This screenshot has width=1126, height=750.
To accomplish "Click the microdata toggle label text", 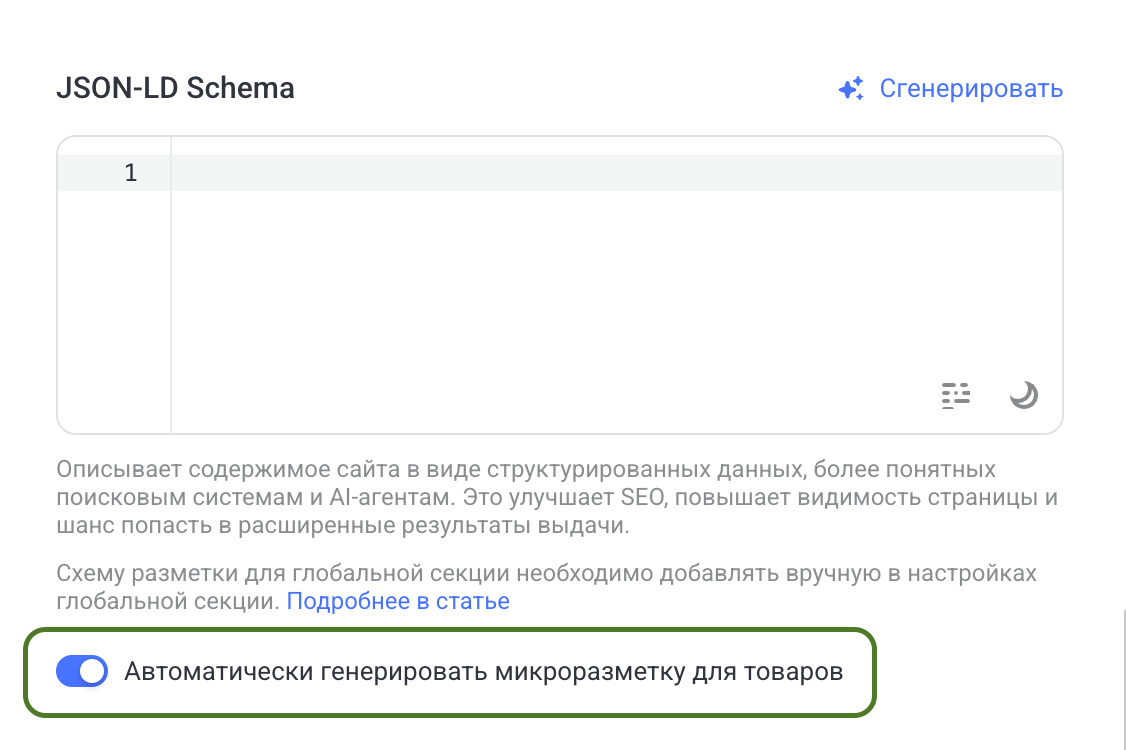I will point(483,671).
